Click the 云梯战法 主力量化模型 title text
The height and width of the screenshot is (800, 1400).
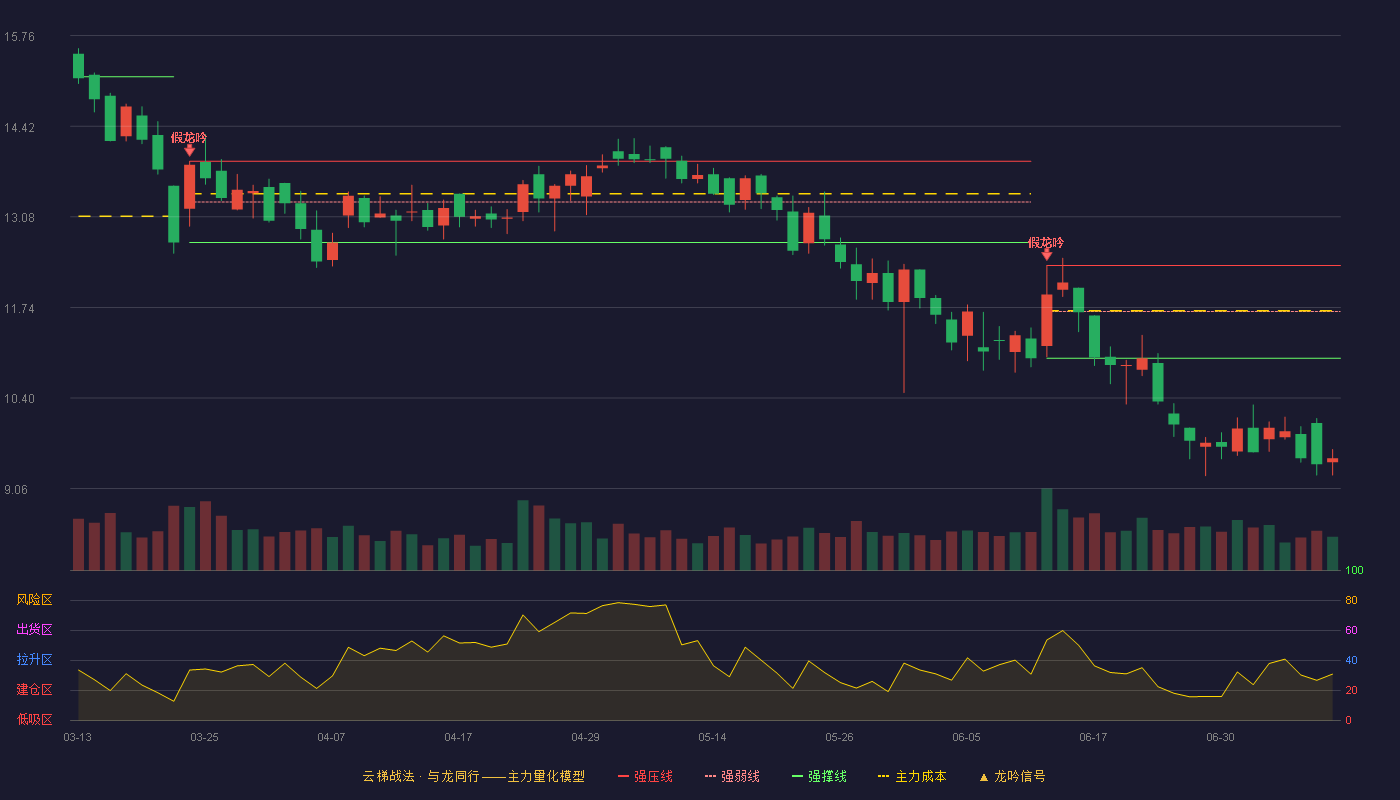tap(473, 776)
